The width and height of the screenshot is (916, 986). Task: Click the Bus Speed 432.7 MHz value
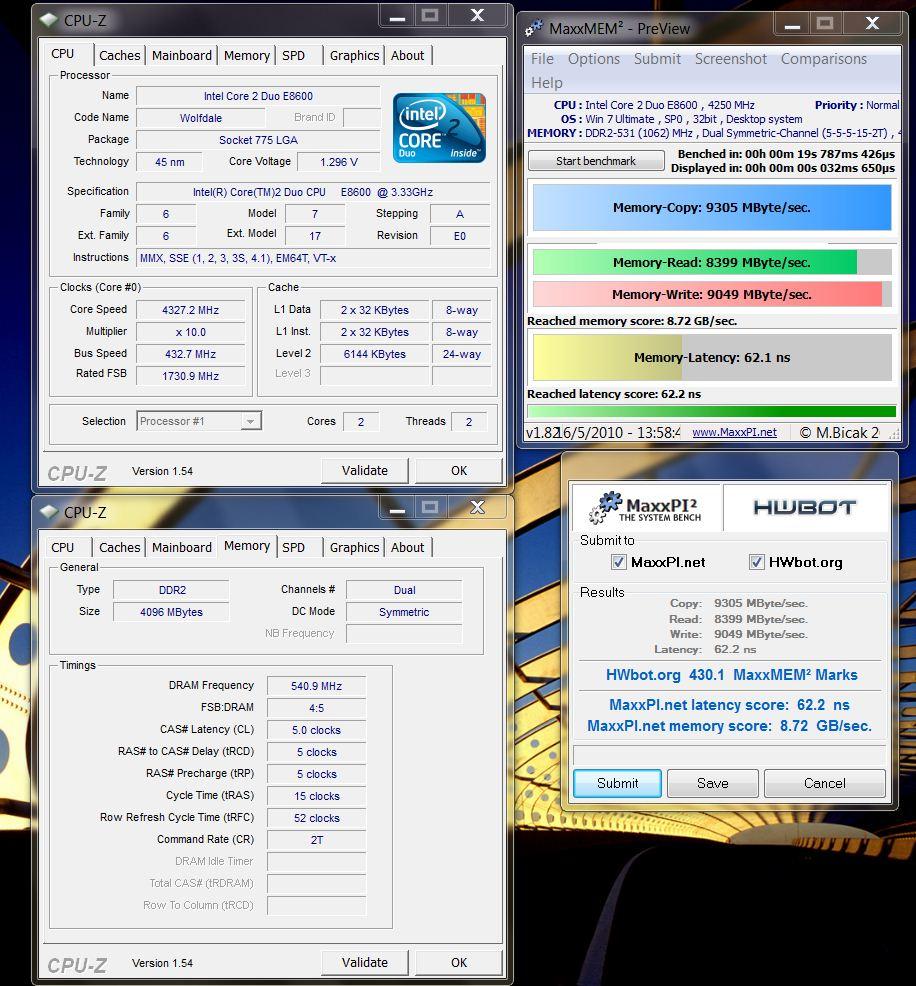[x=190, y=354]
